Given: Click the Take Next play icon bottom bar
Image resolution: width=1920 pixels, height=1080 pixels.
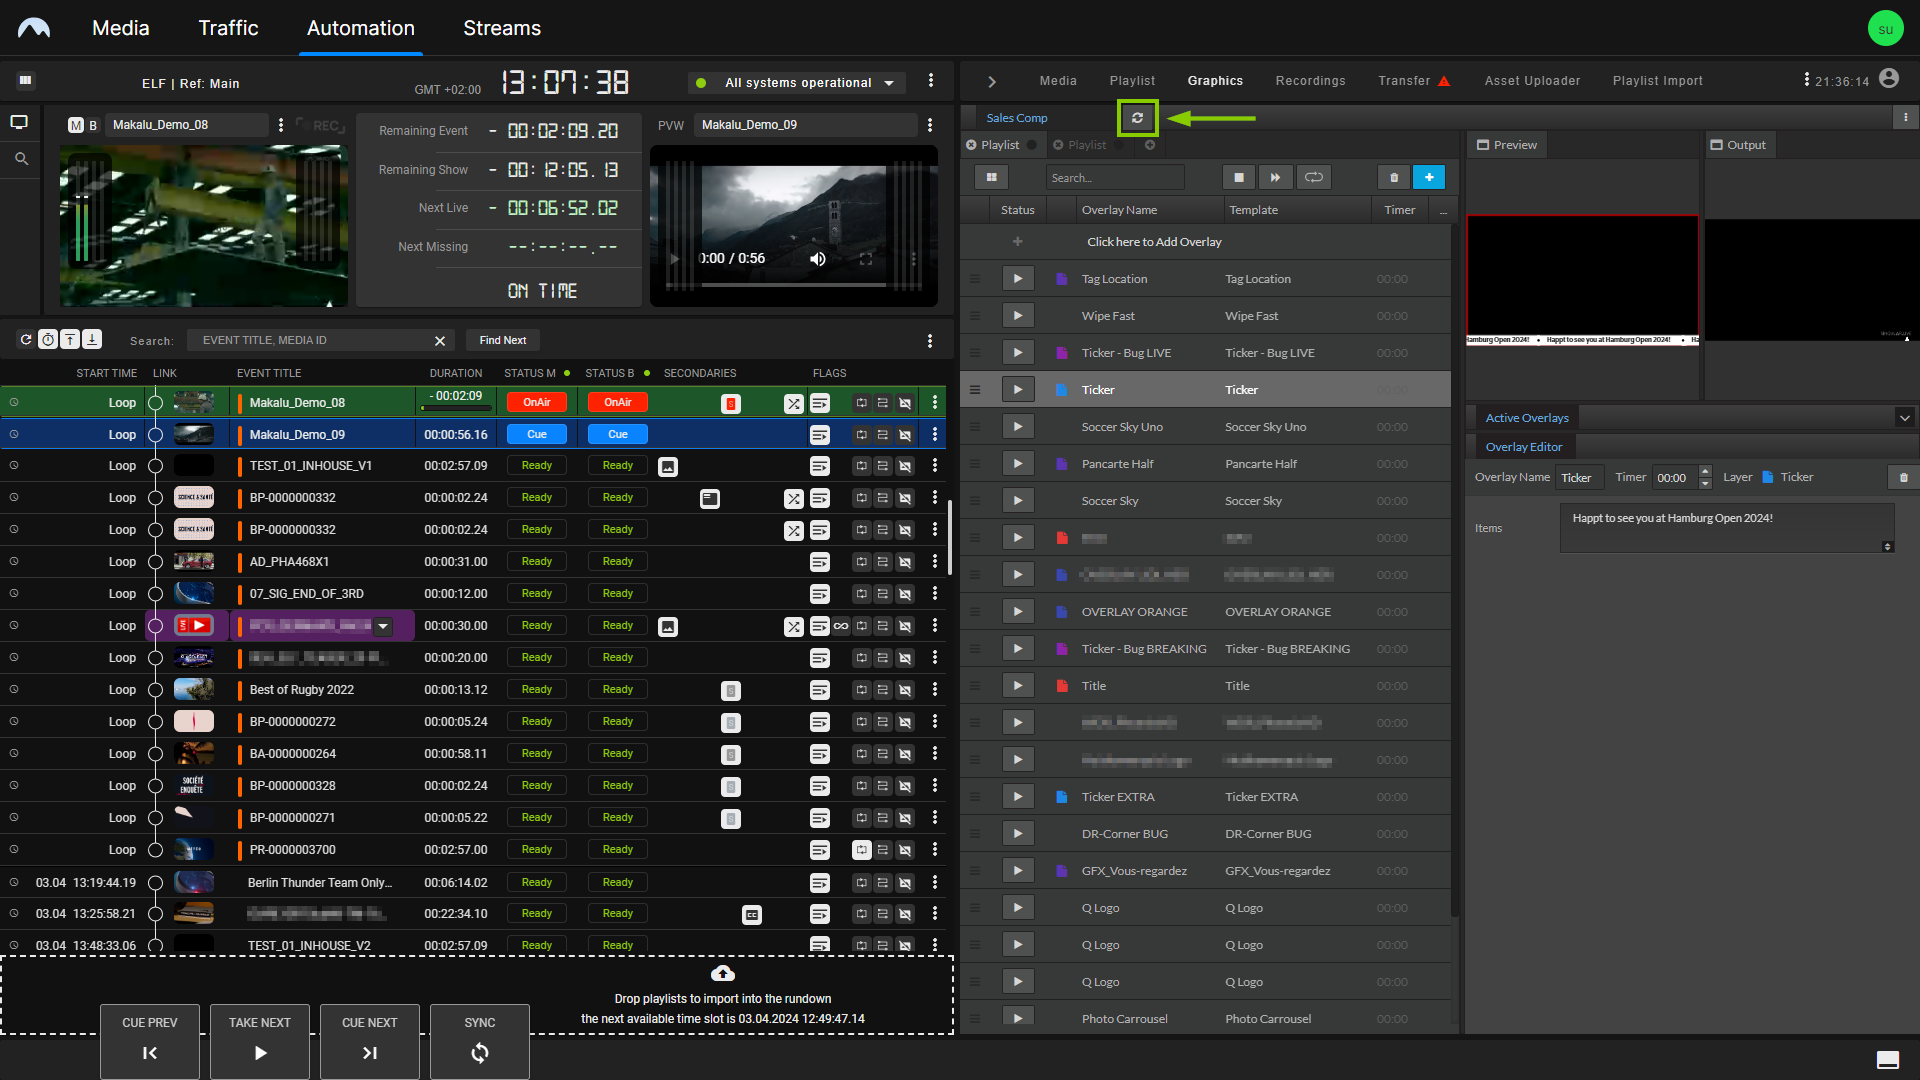Looking at the screenshot, I should (x=260, y=1052).
